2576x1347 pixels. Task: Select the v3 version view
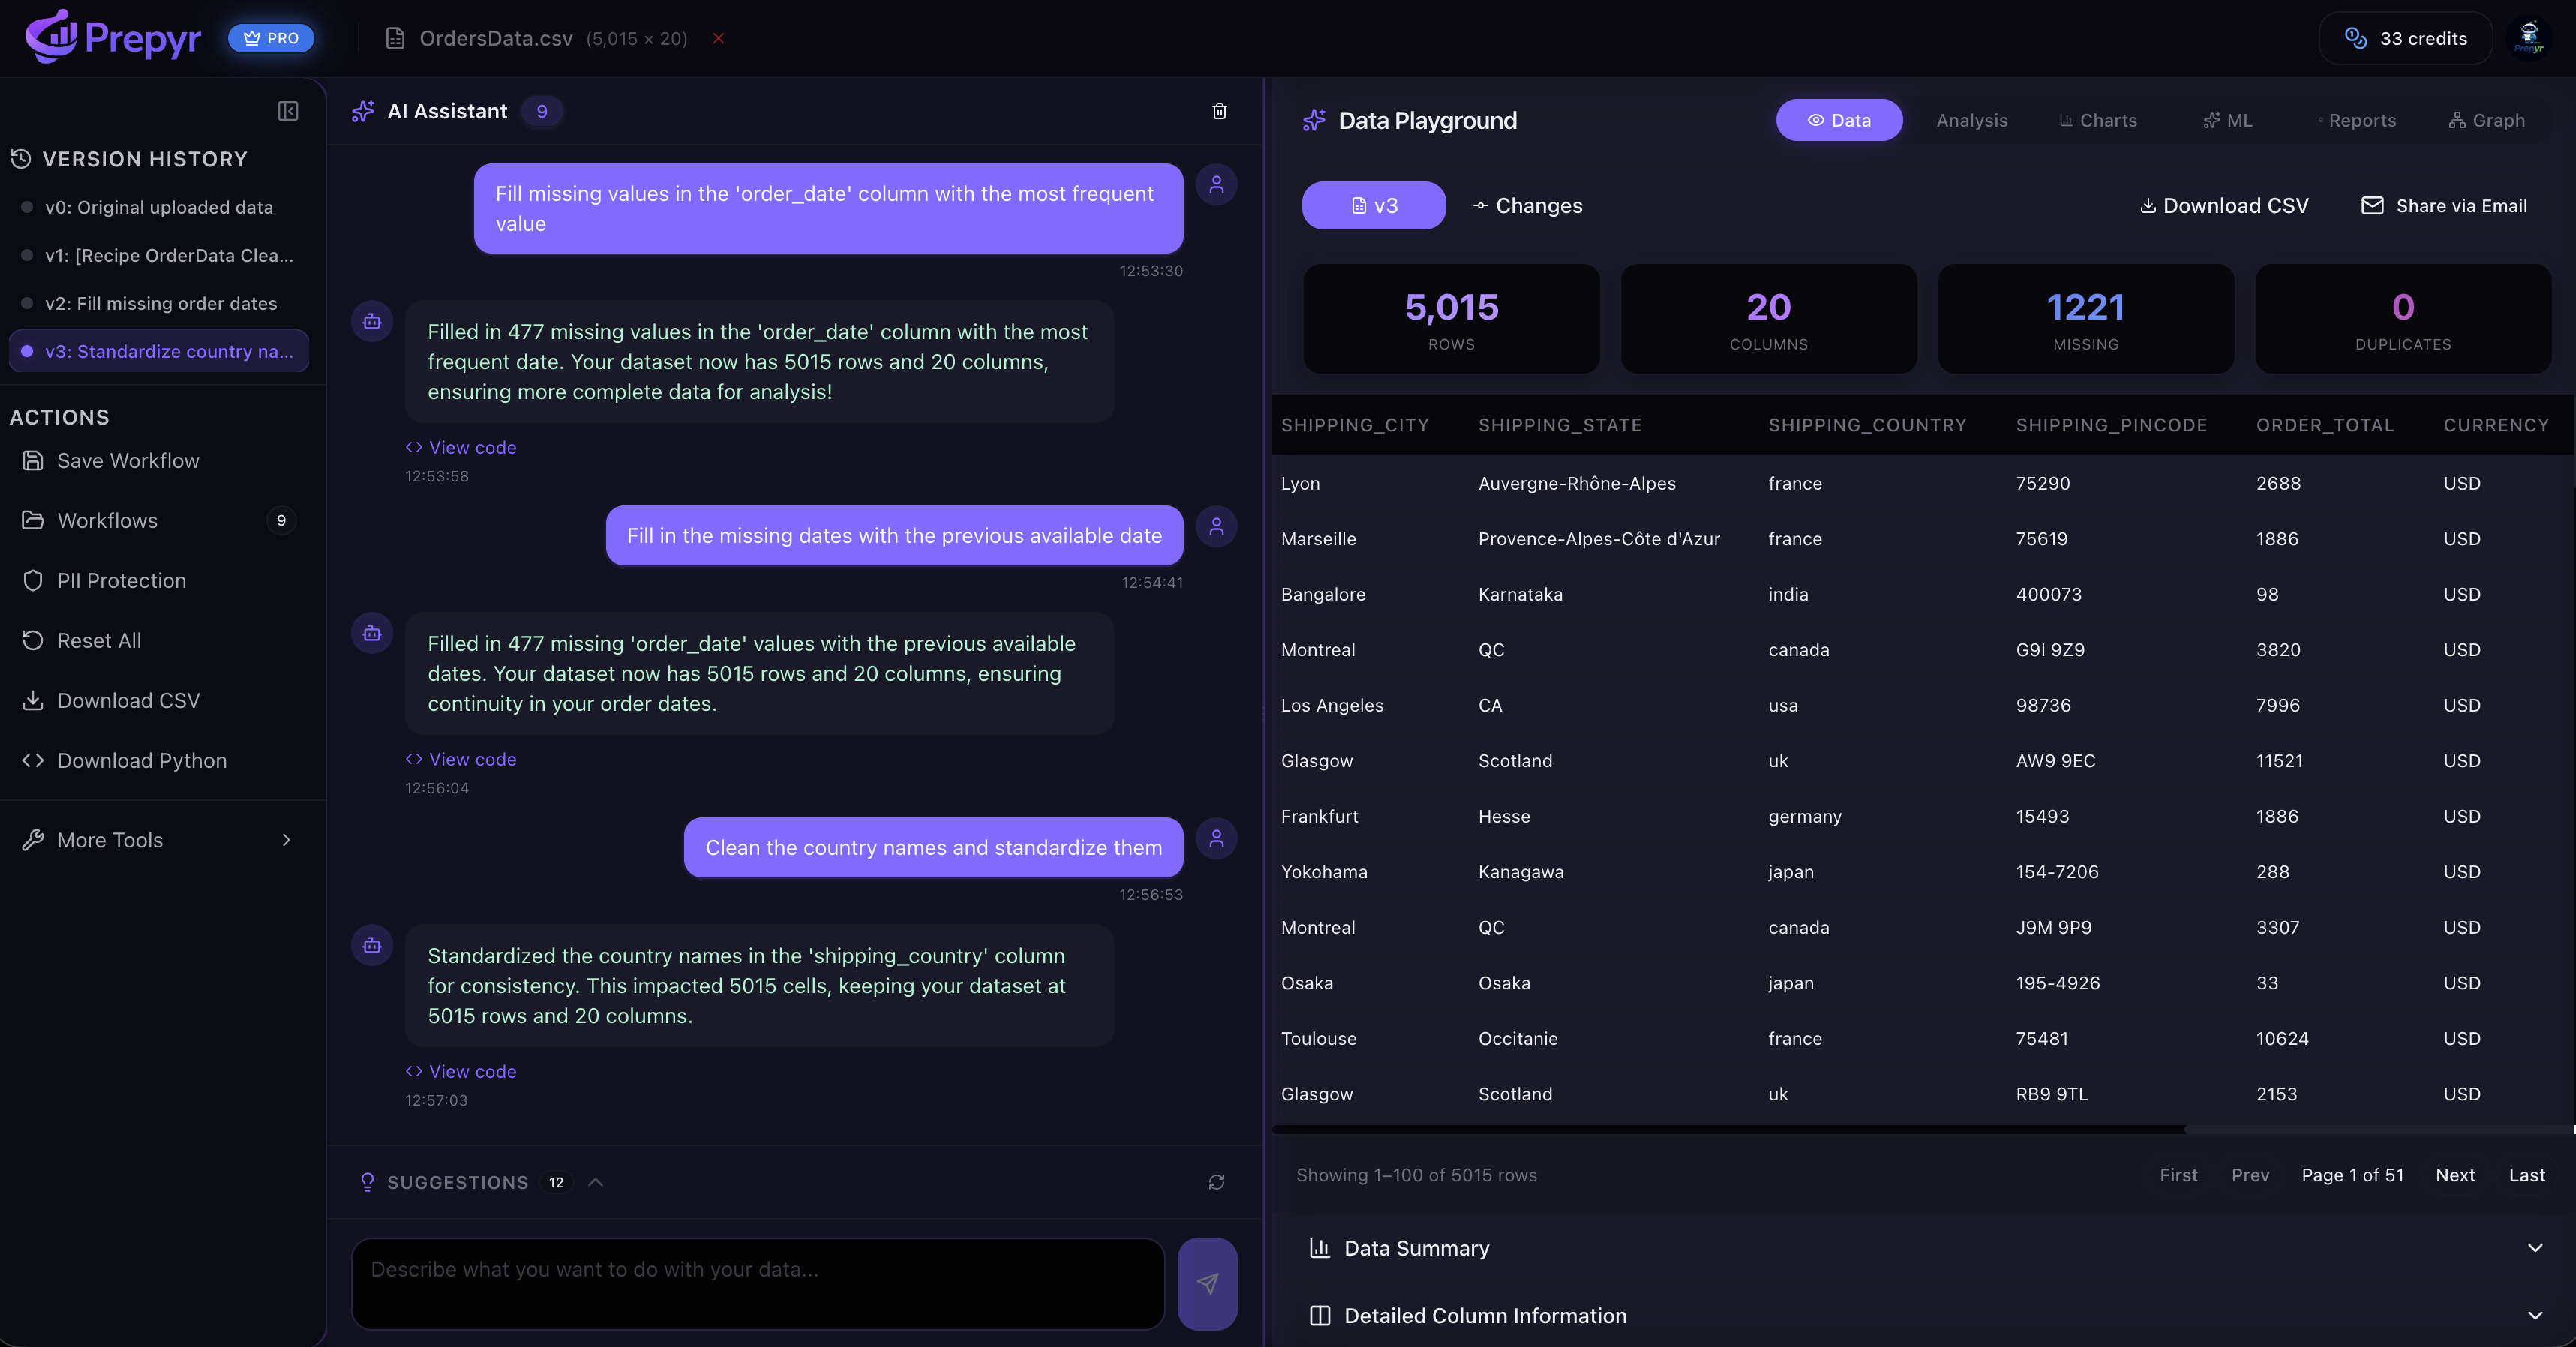[1373, 205]
